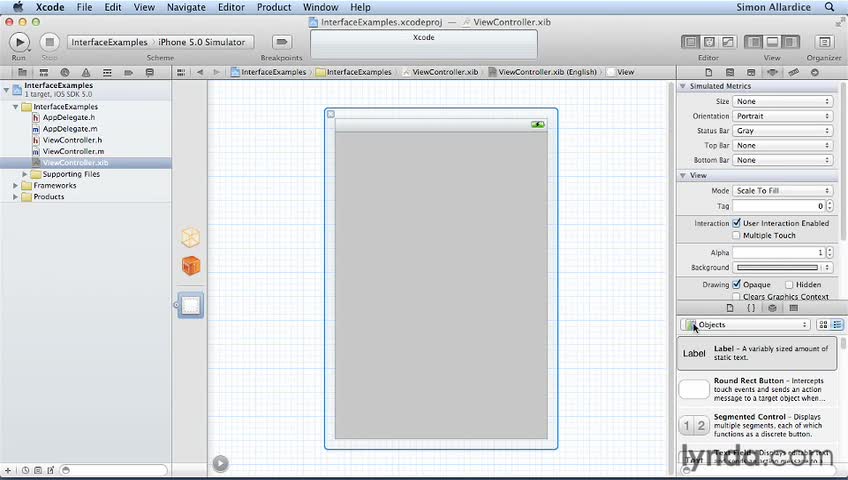Show the Breakpoint navigator tab icon
Viewport: 848px width, 480px height.
128,72
